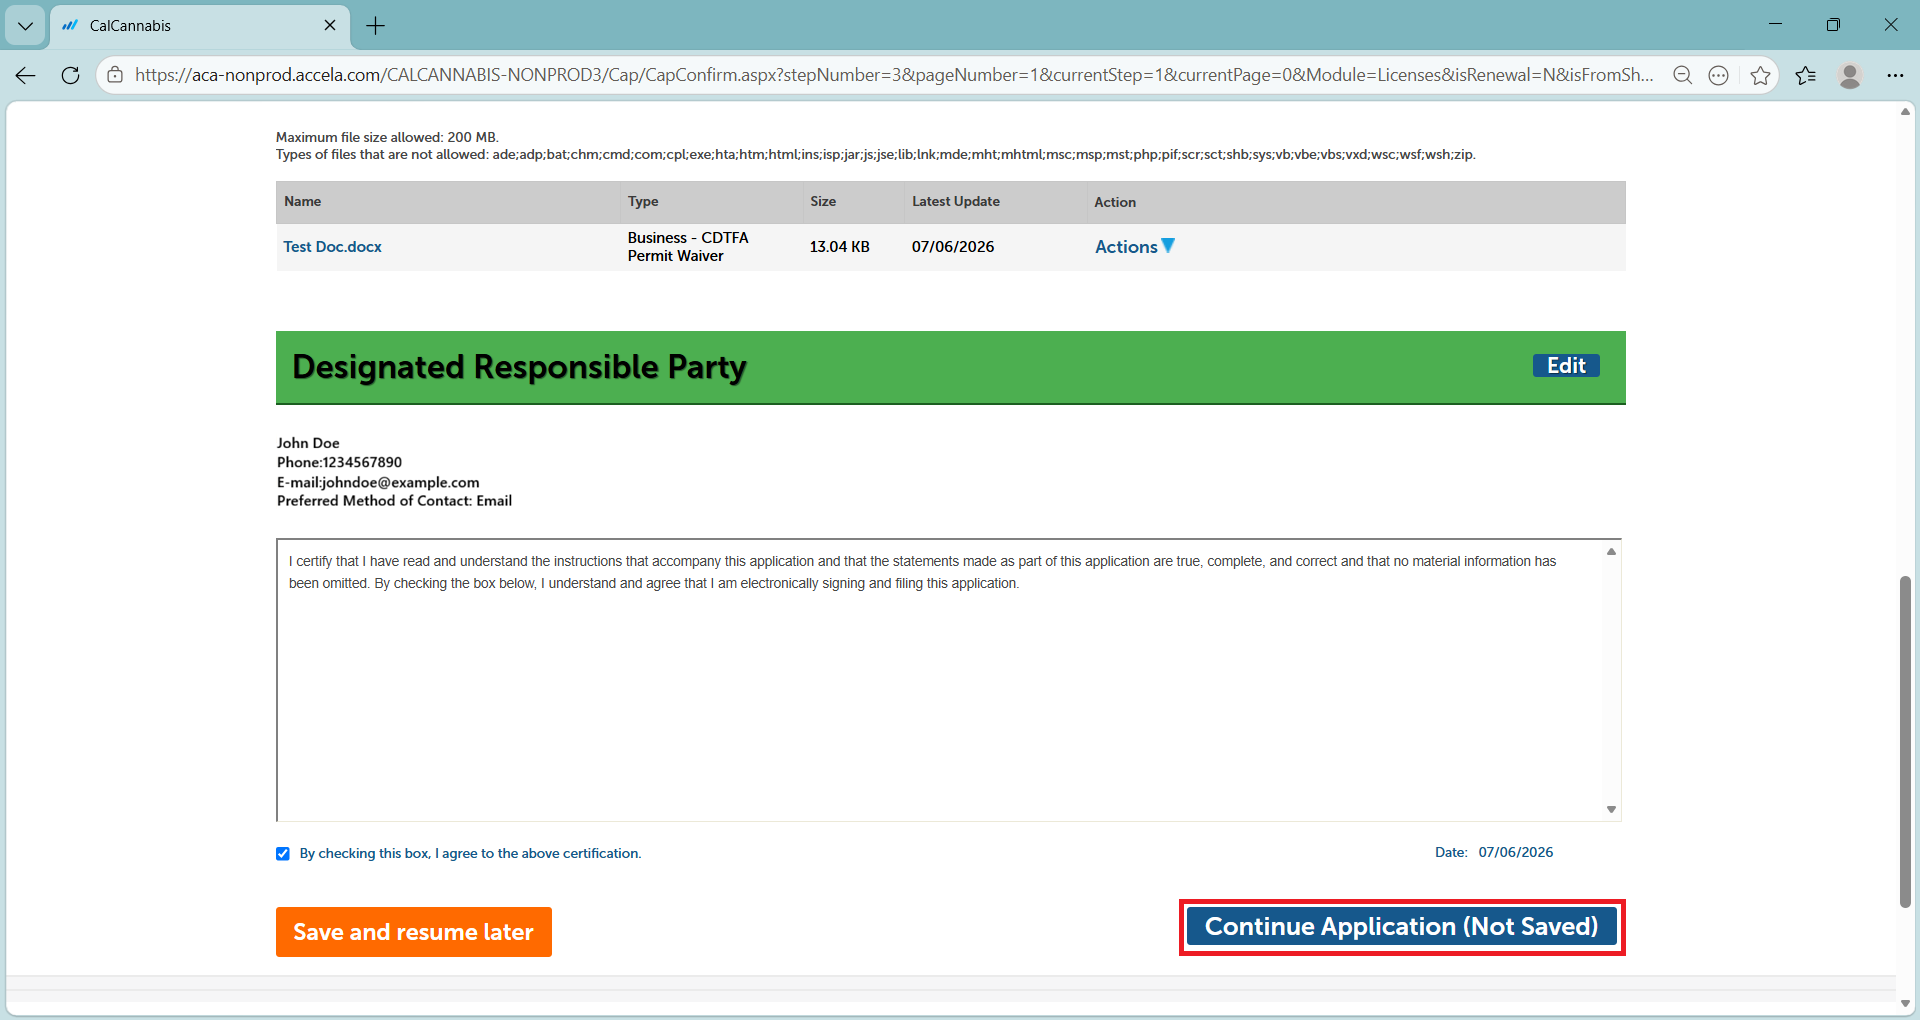Viewport: 1920px width, 1020px height.
Task: Click the certification agreement label text
Action: (470, 854)
